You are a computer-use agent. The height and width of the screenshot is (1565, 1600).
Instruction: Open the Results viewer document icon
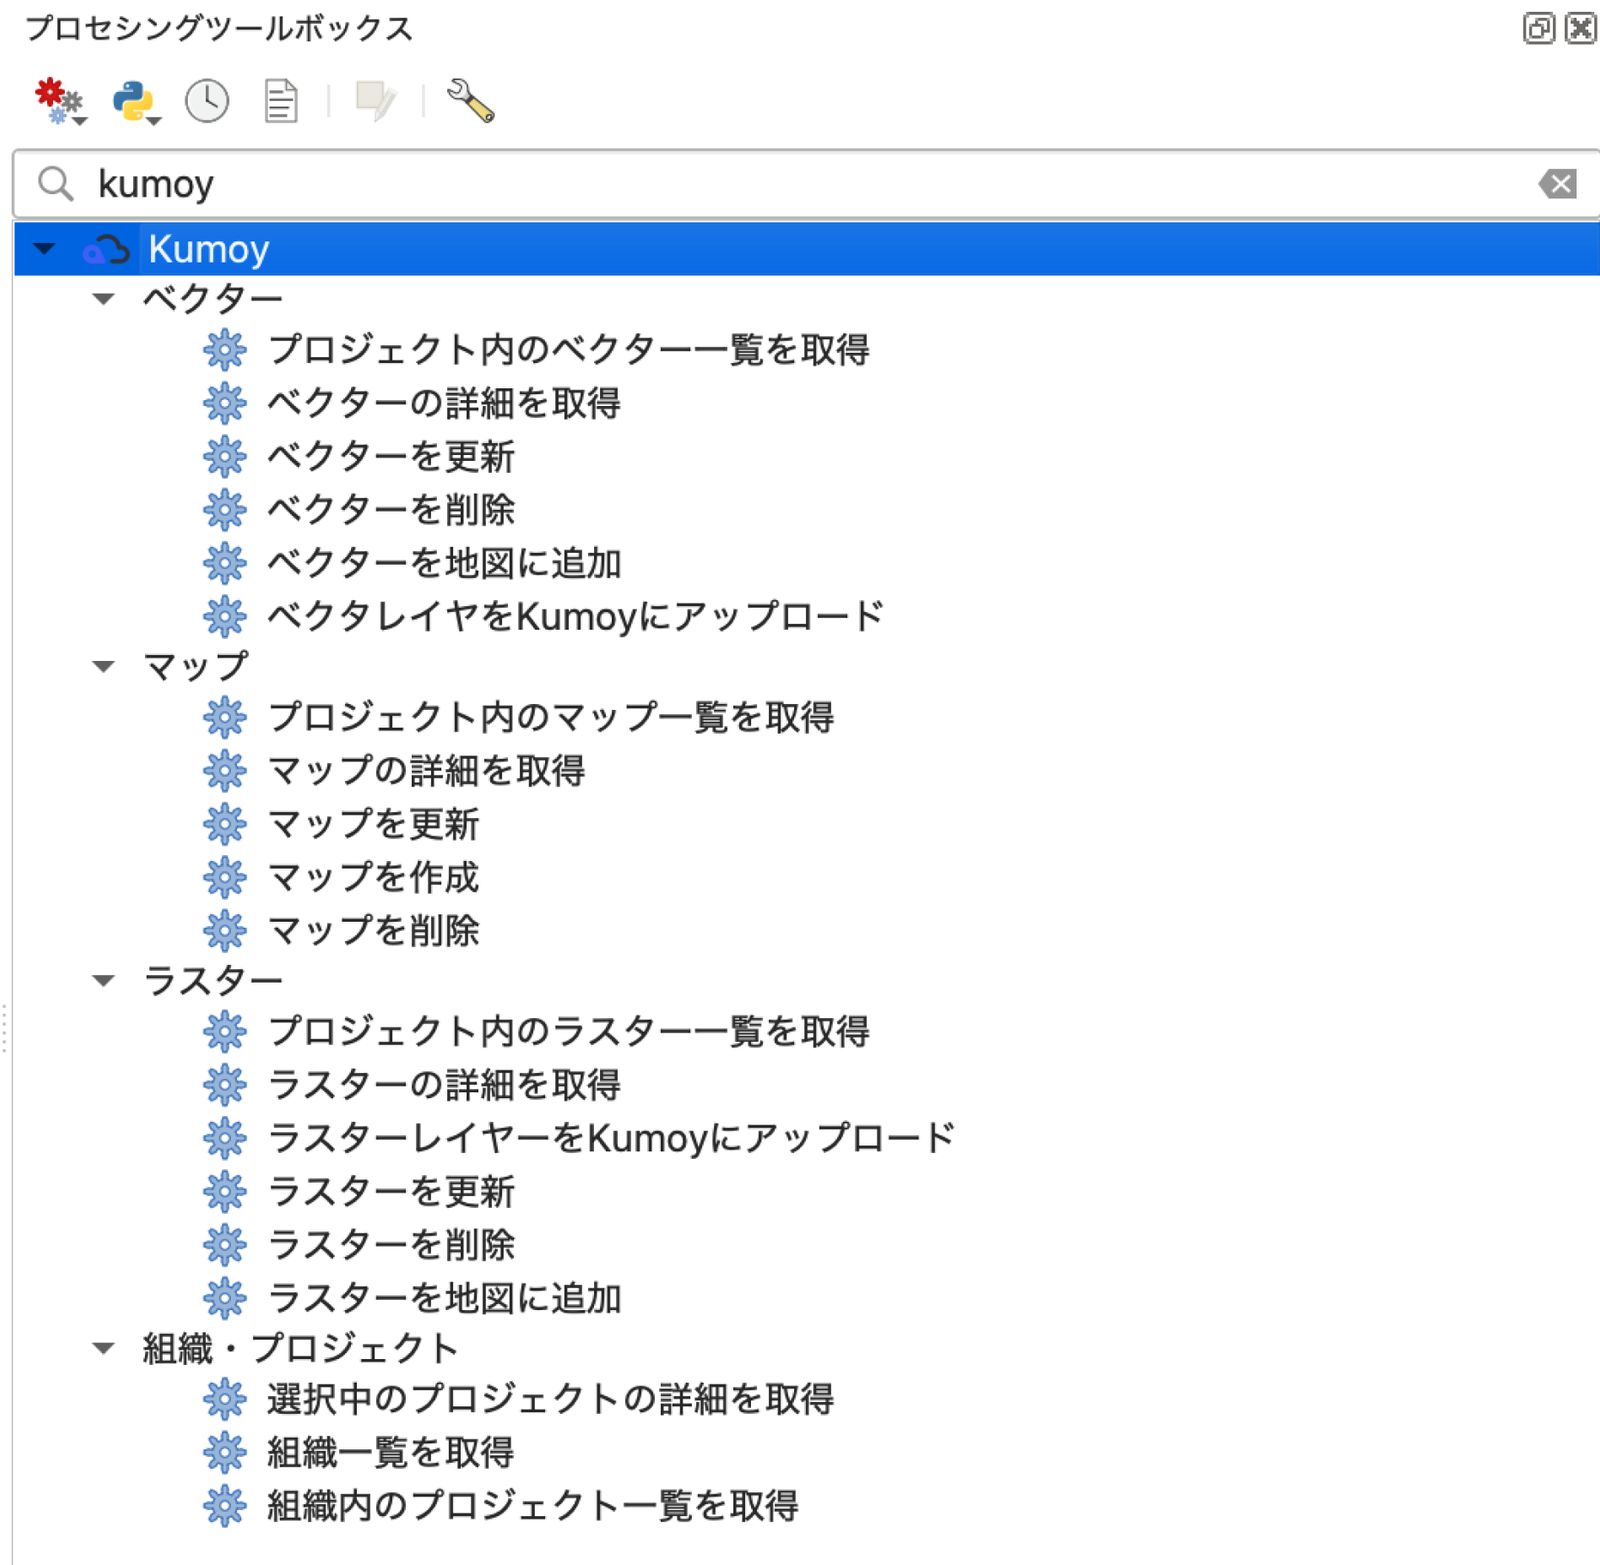click(x=281, y=101)
